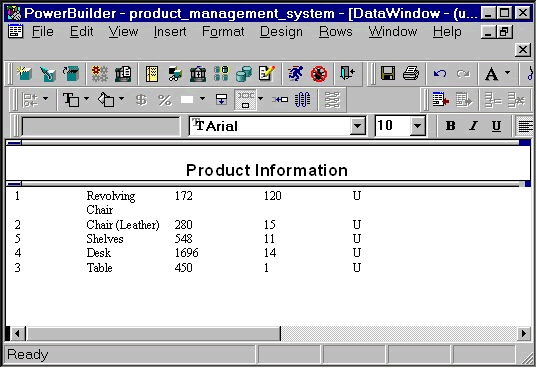This screenshot has height=368, width=537.
Task: Click the Browser objects icon
Action: point(175,74)
